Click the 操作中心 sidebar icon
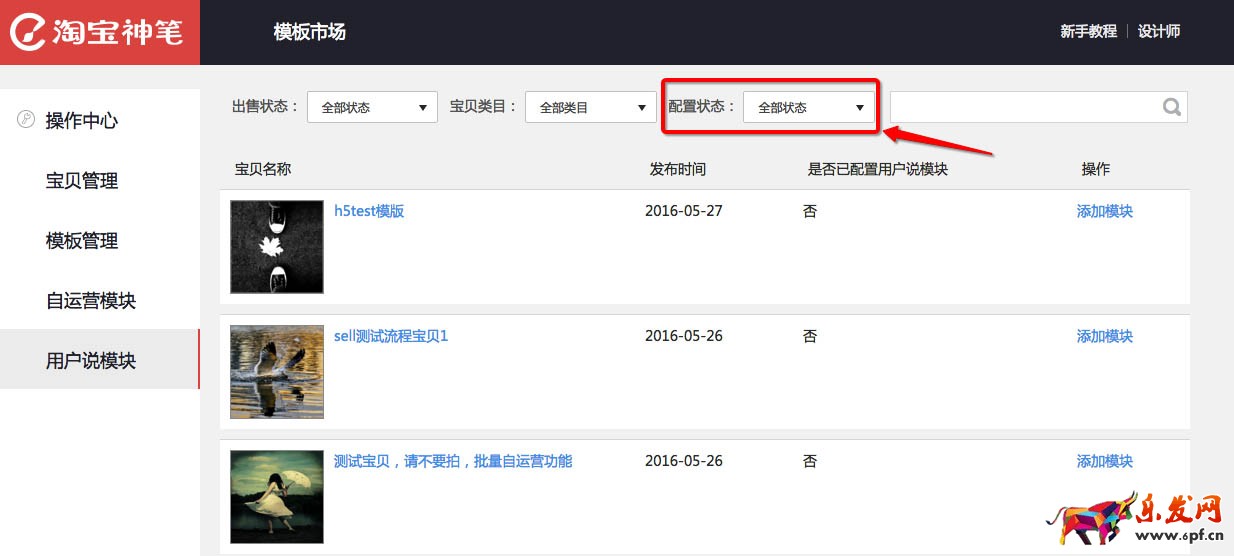This screenshot has height=556, width=1234. pyautogui.click(x=26, y=120)
